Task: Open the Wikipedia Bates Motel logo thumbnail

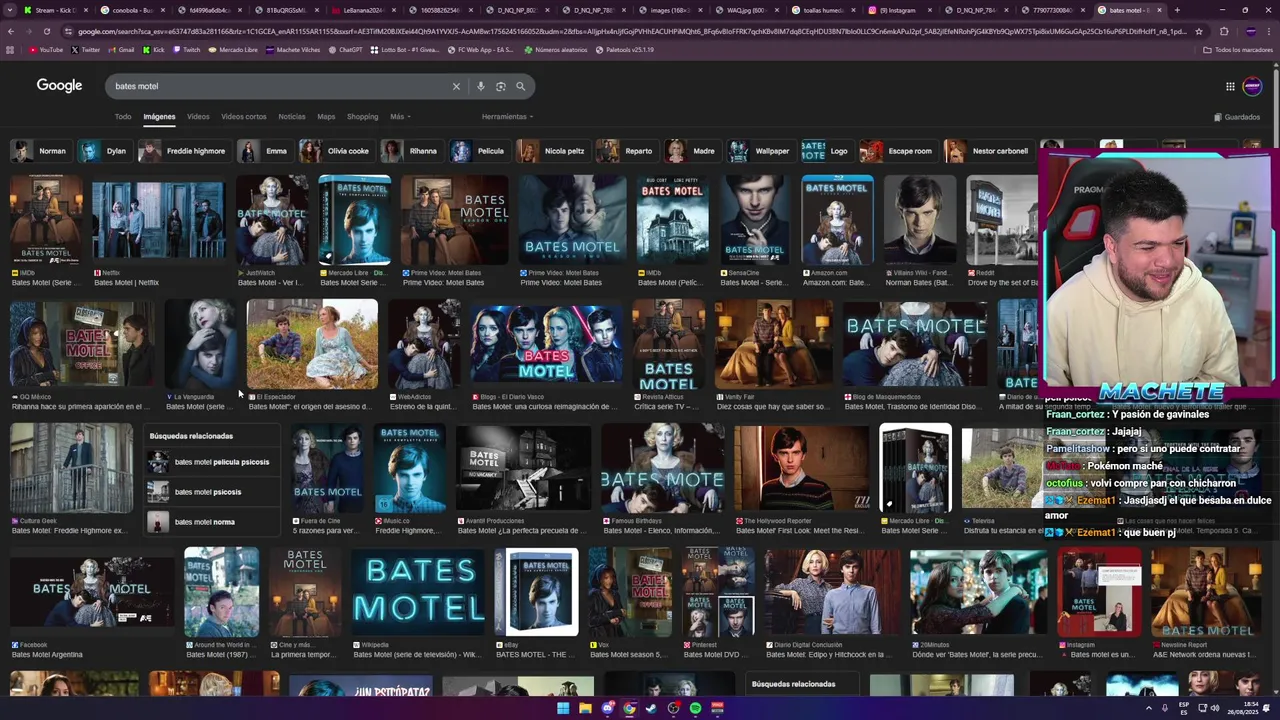Action: tap(418, 591)
